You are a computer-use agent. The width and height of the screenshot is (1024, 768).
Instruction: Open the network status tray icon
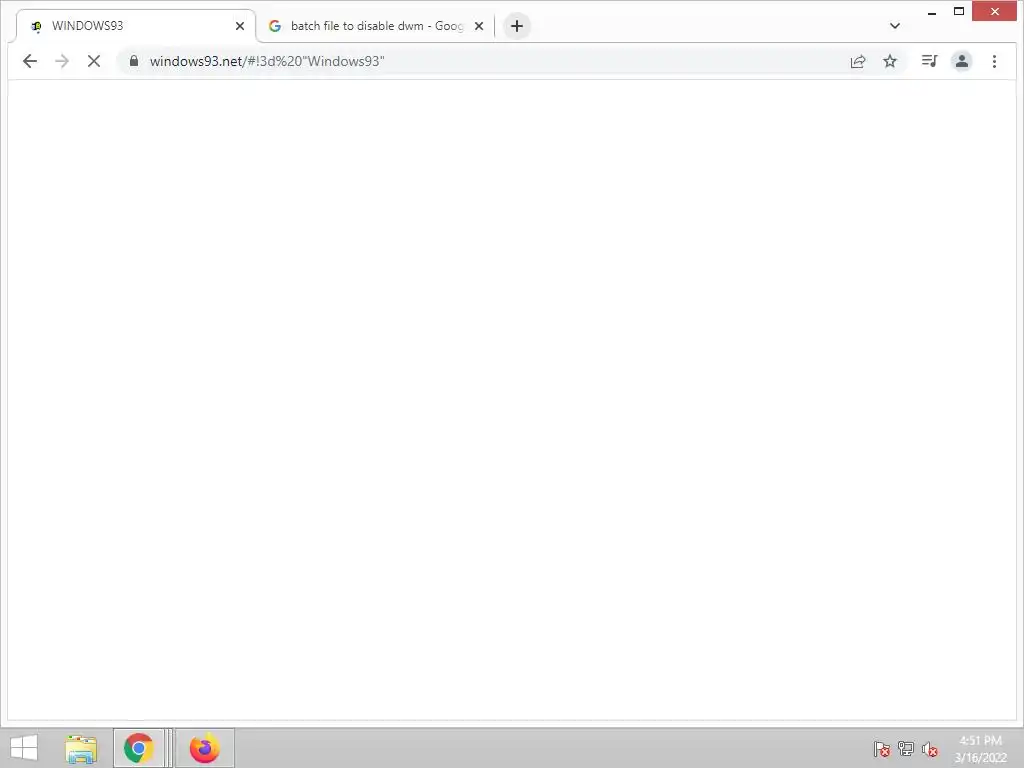[906, 749]
